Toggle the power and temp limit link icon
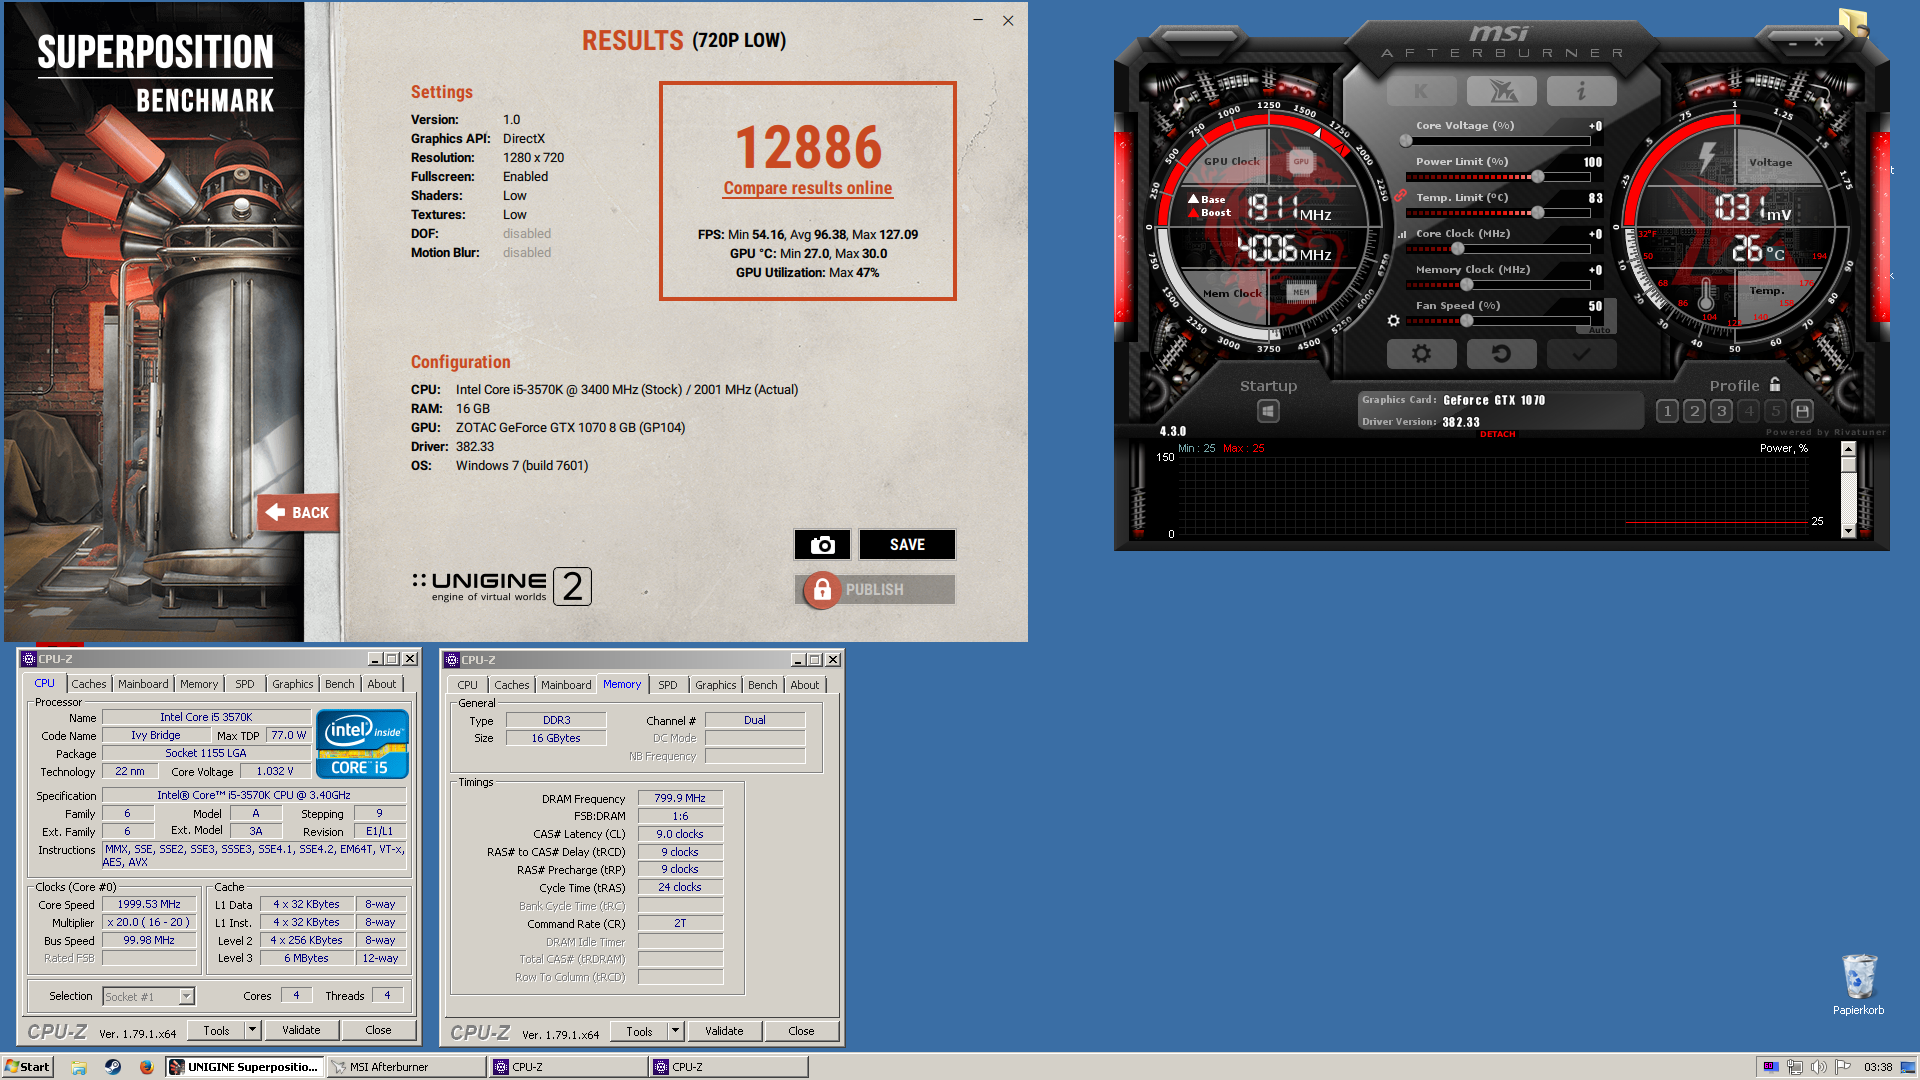Viewport: 1920px width, 1080px height. [1401, 195]
